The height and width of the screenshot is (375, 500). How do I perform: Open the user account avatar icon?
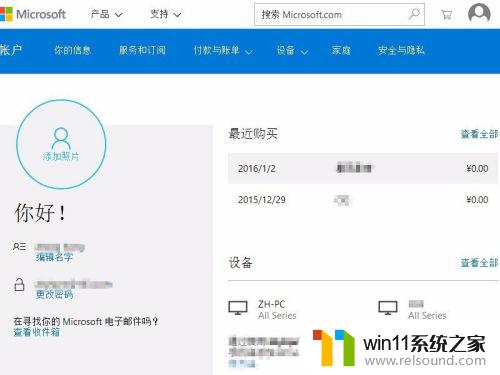point(479,14)
